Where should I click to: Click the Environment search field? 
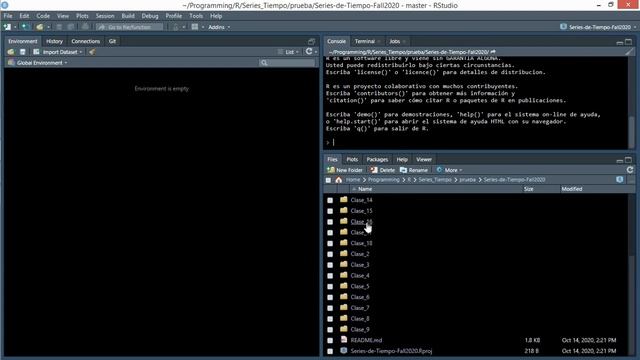287,62
